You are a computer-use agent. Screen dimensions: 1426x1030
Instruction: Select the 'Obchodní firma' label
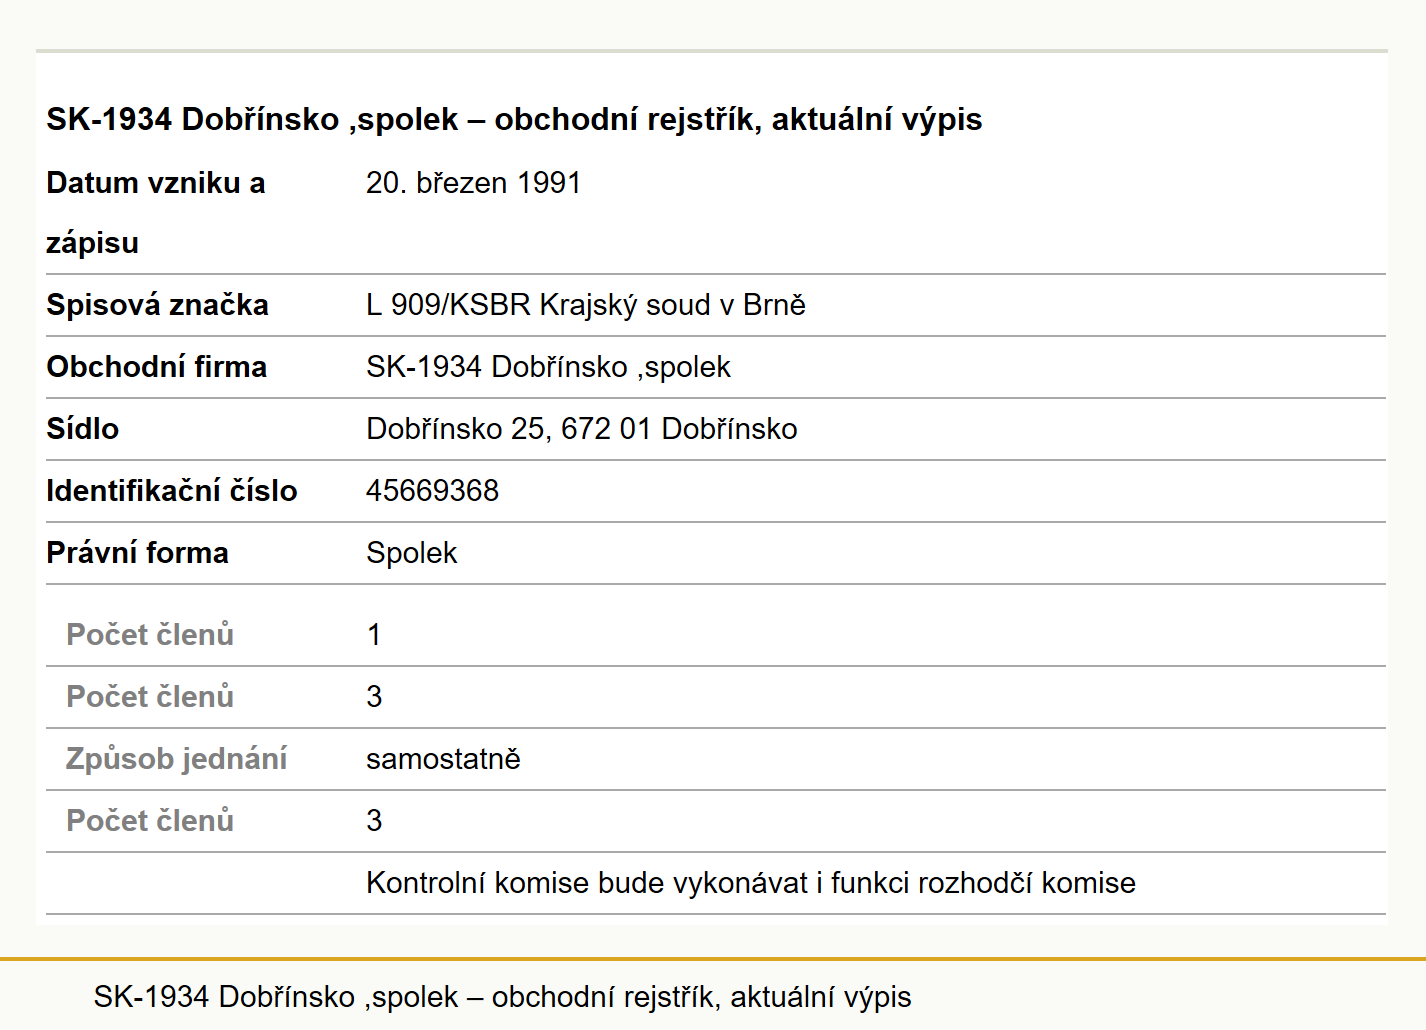(x=156, y=367)
